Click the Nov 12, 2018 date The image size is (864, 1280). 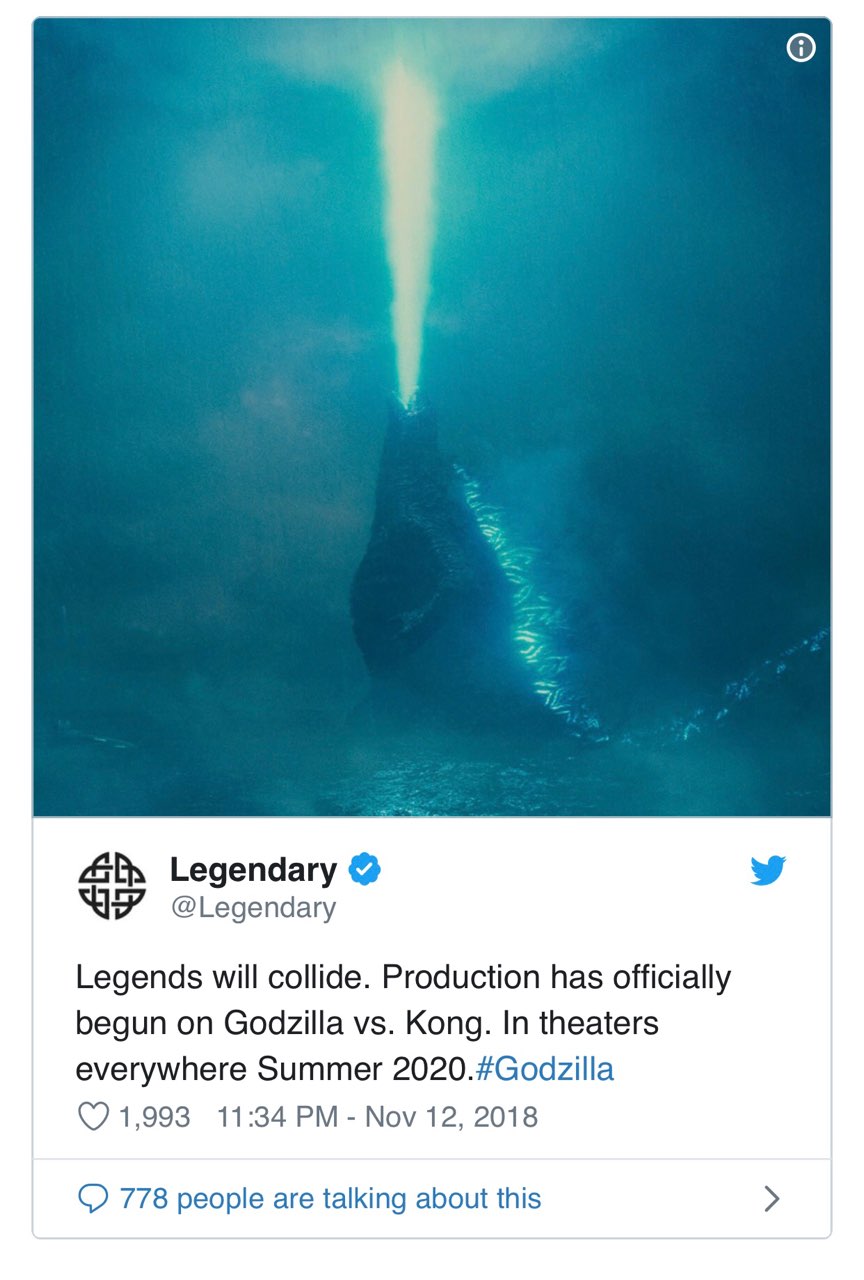[451, 1116]
